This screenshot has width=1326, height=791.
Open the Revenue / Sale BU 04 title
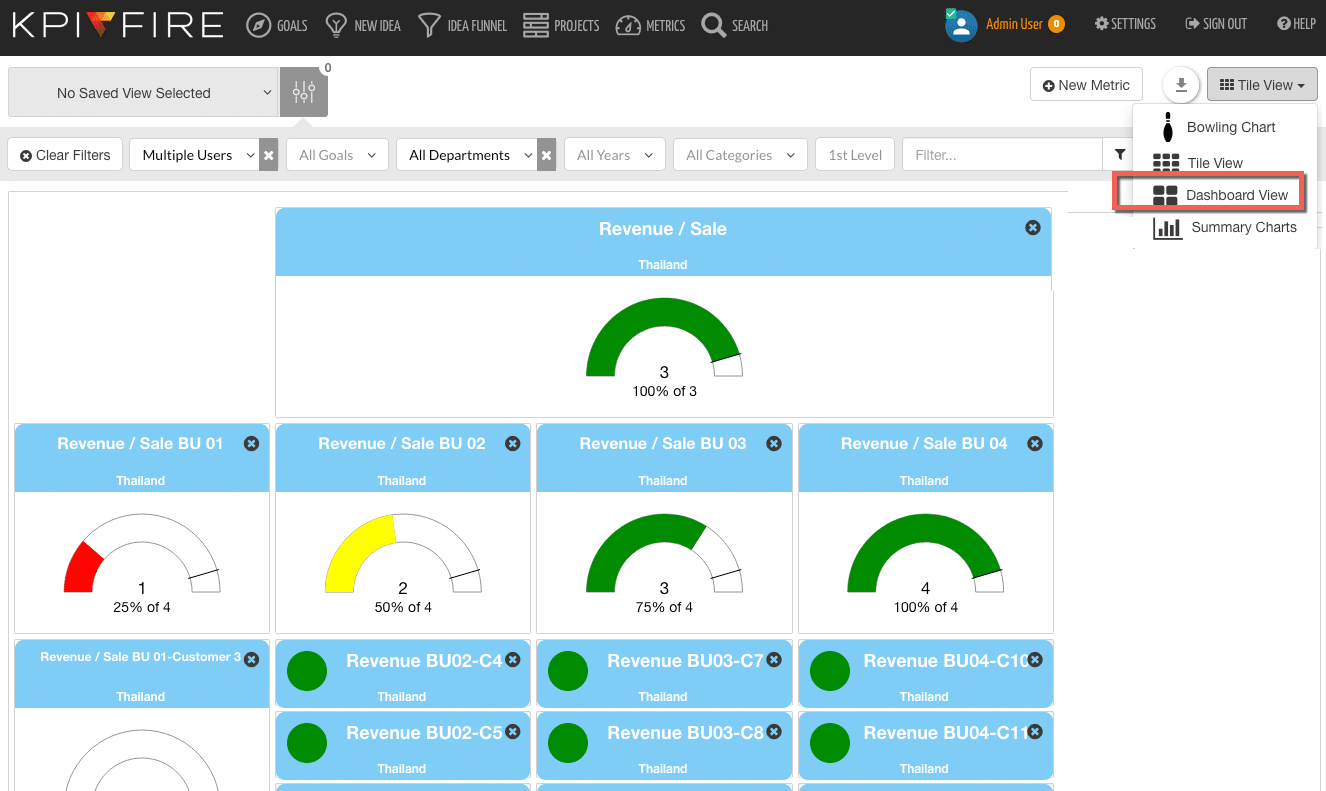coord(924,443)
